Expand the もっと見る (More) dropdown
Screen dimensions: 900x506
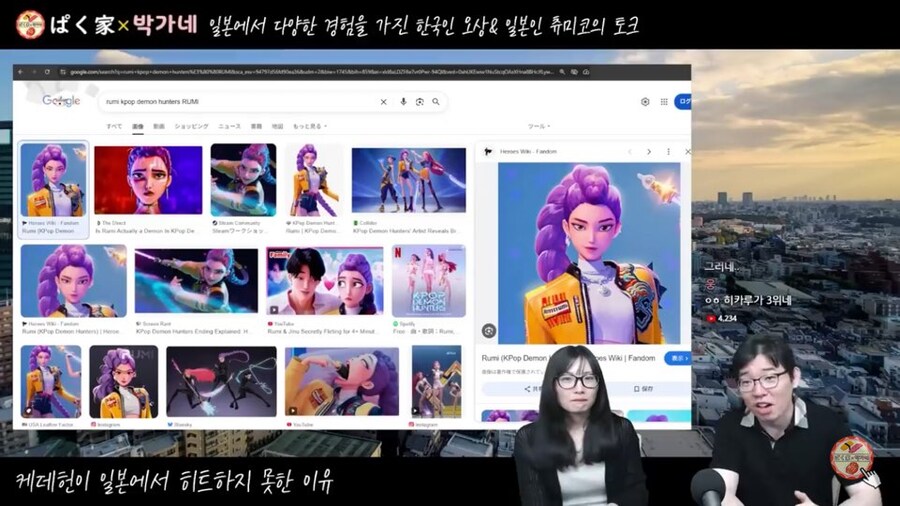(310, 126)
